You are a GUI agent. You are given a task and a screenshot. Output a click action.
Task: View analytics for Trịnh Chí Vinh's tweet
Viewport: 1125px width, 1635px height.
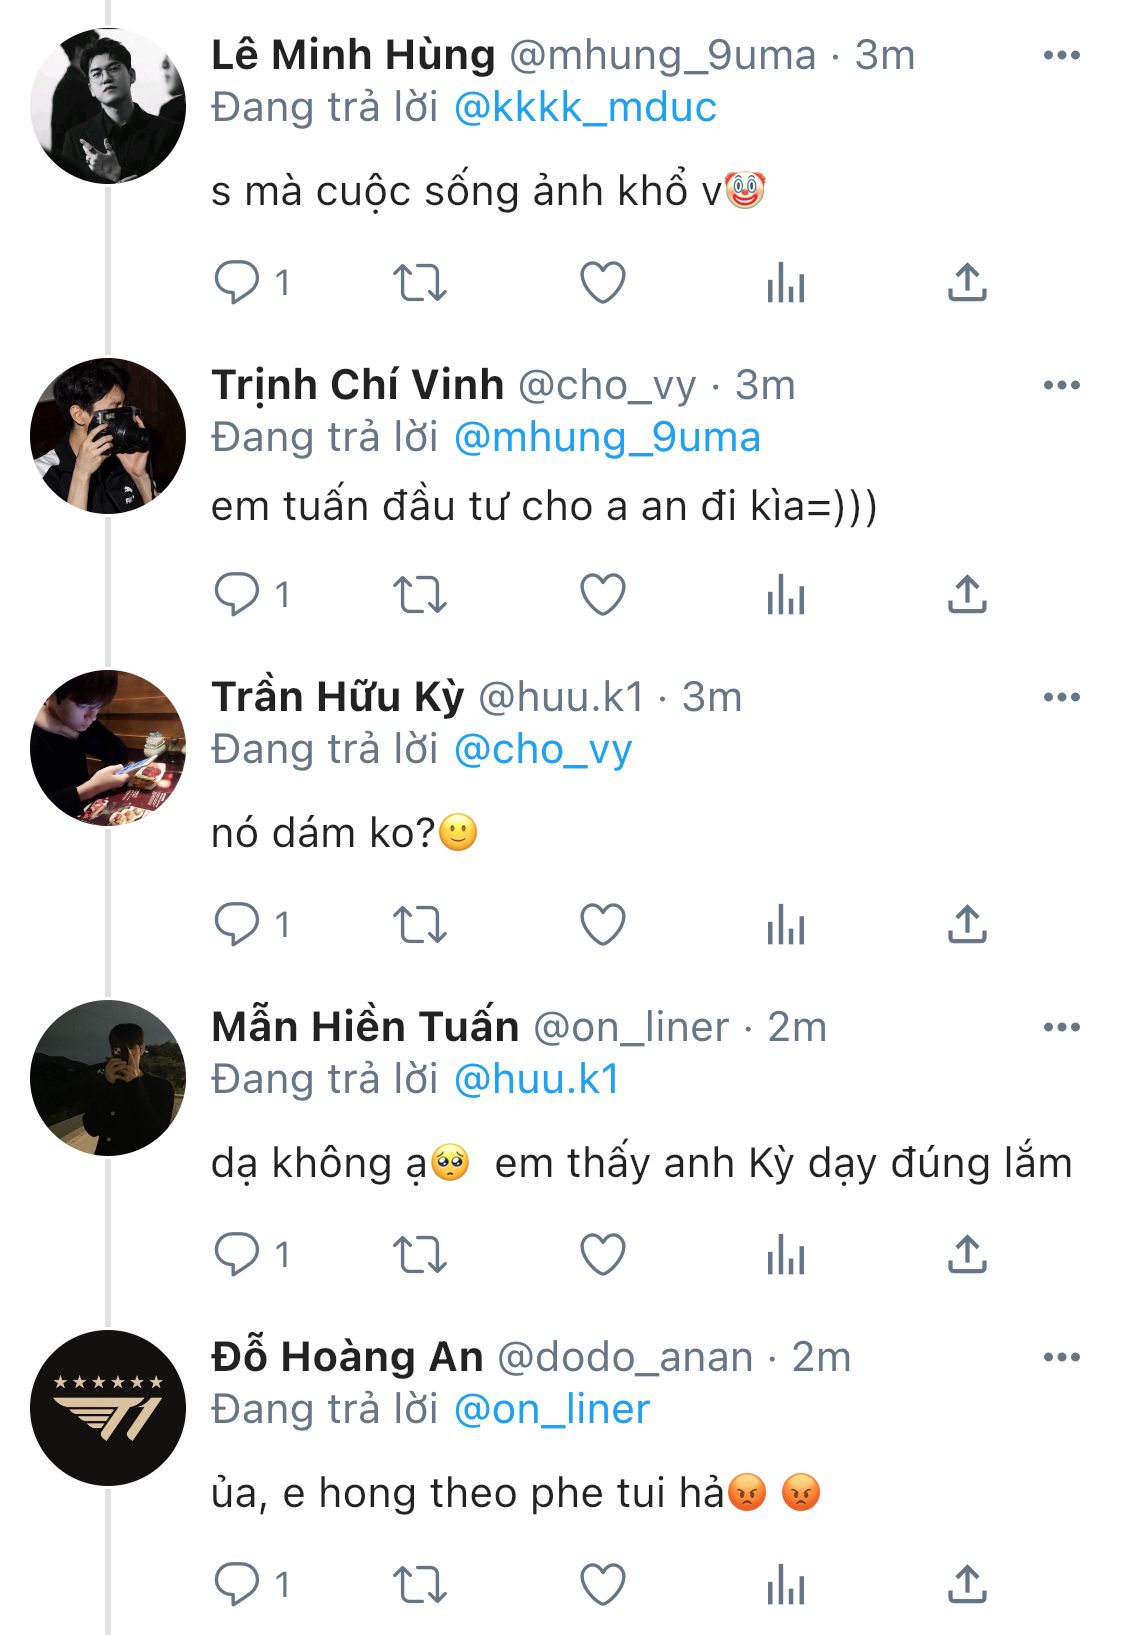(786, 596)
